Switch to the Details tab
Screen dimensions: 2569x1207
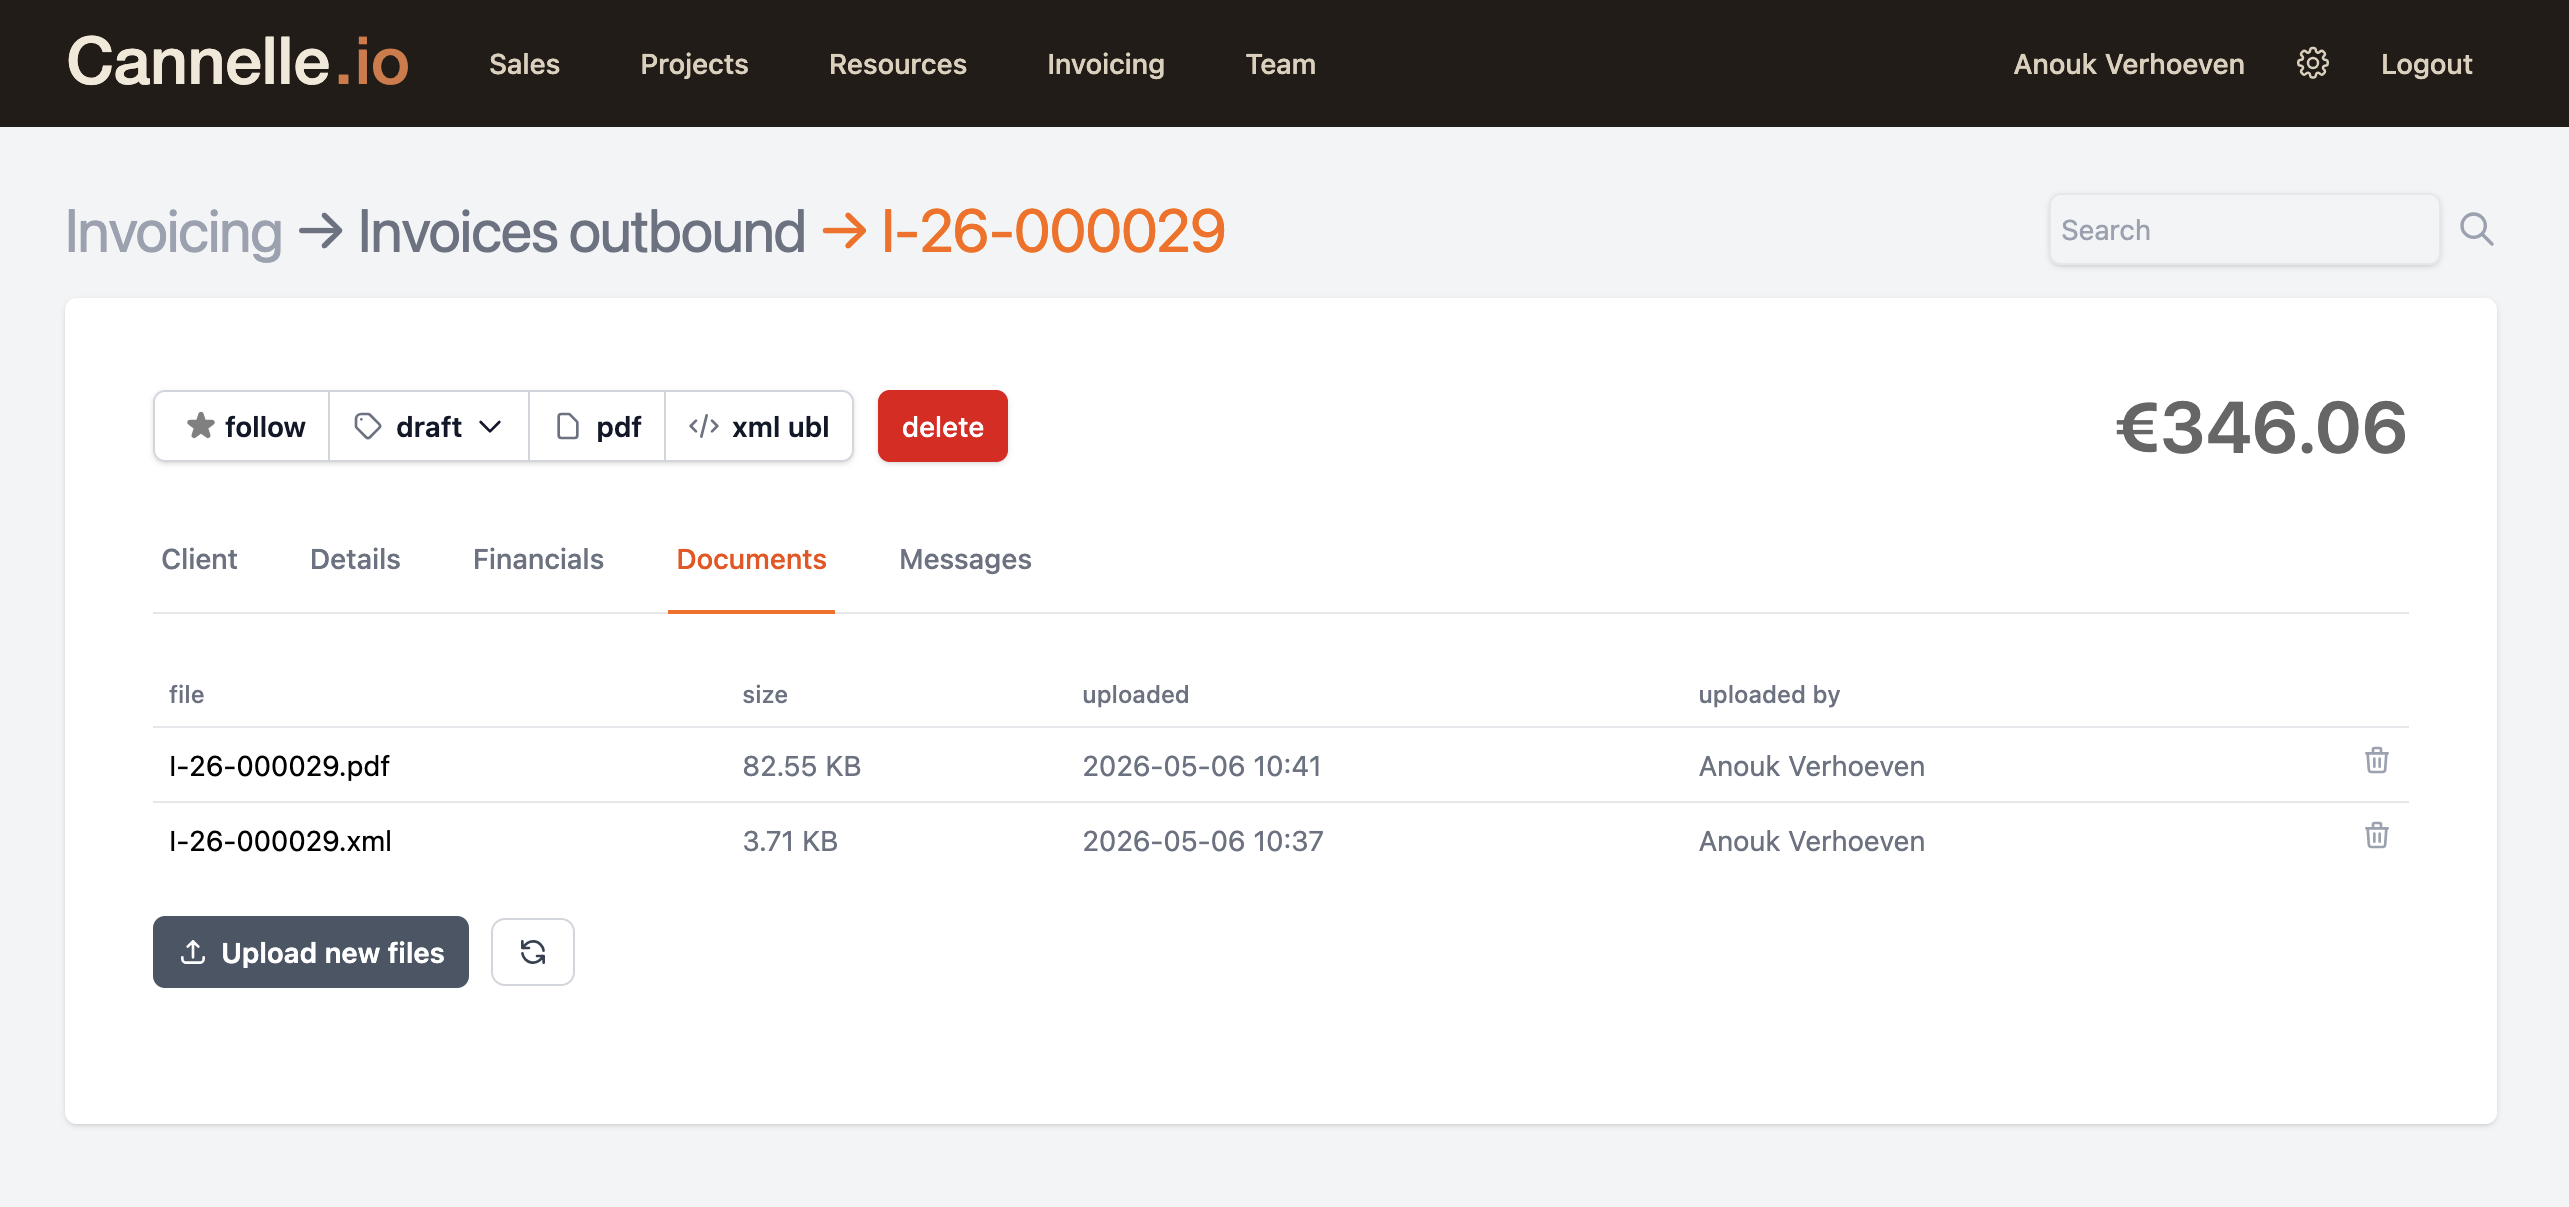[355, 559]
